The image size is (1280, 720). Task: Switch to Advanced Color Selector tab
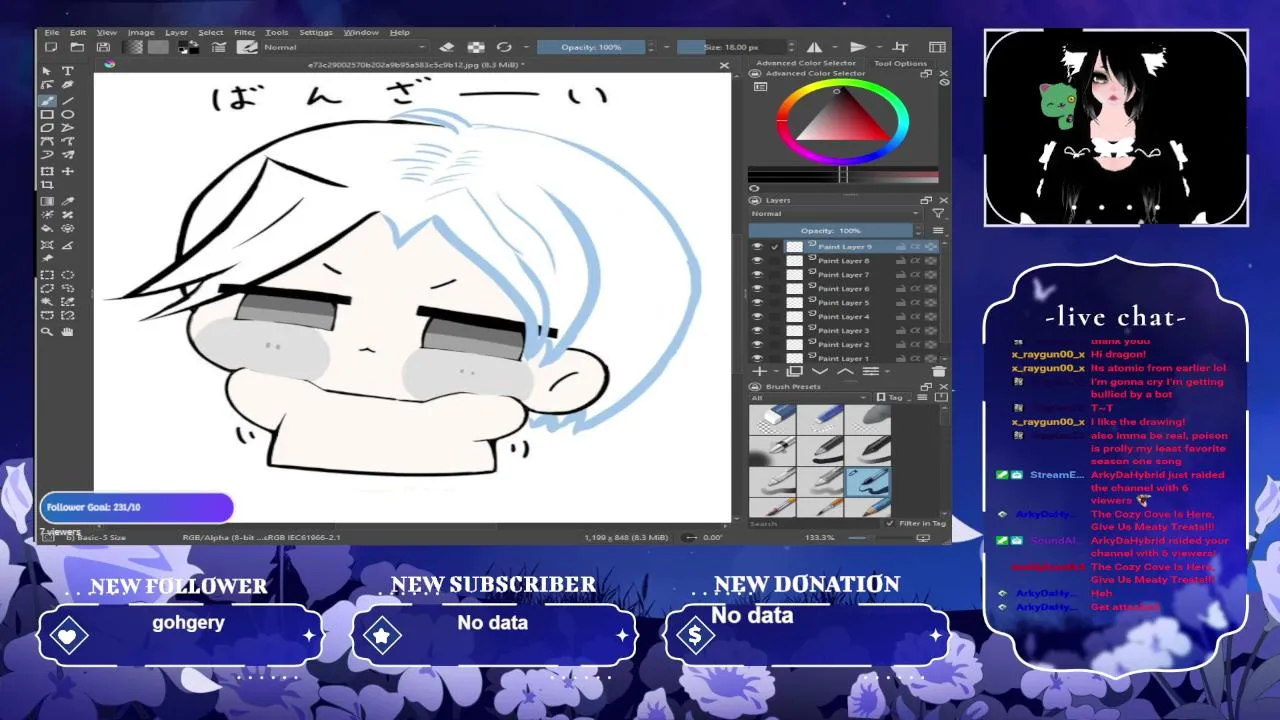(x=806, y=63)
